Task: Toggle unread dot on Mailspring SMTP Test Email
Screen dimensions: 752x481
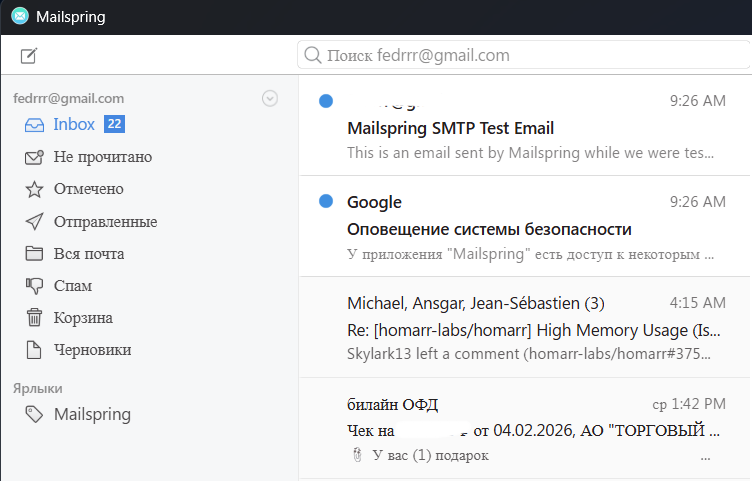Action: tap(325, 101)
